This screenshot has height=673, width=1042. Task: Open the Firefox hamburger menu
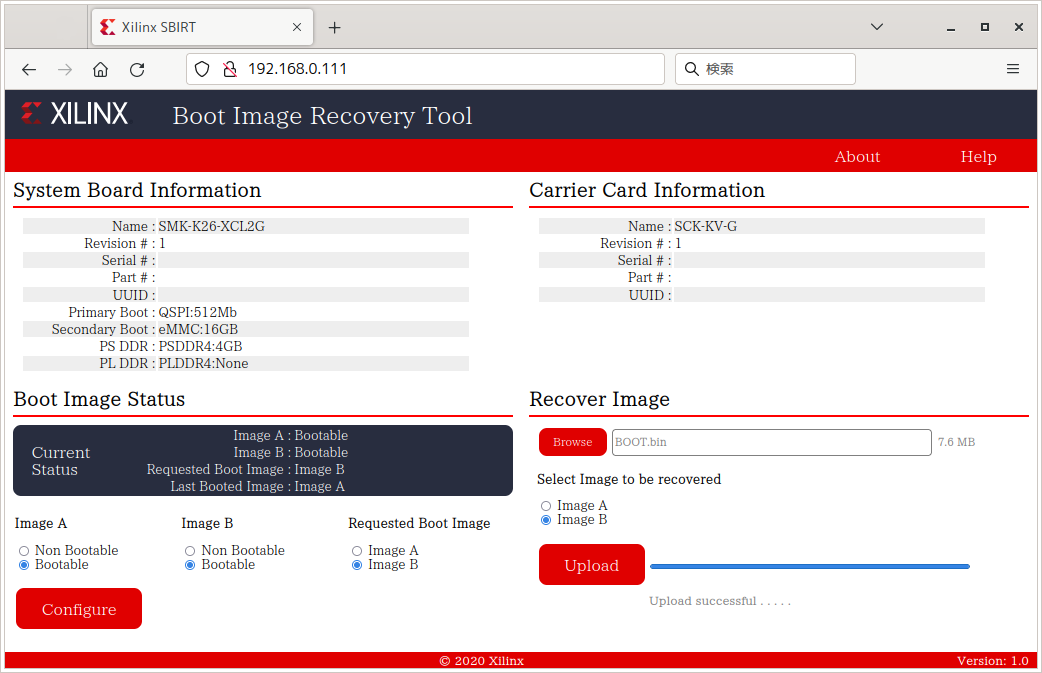[1013, 69]
